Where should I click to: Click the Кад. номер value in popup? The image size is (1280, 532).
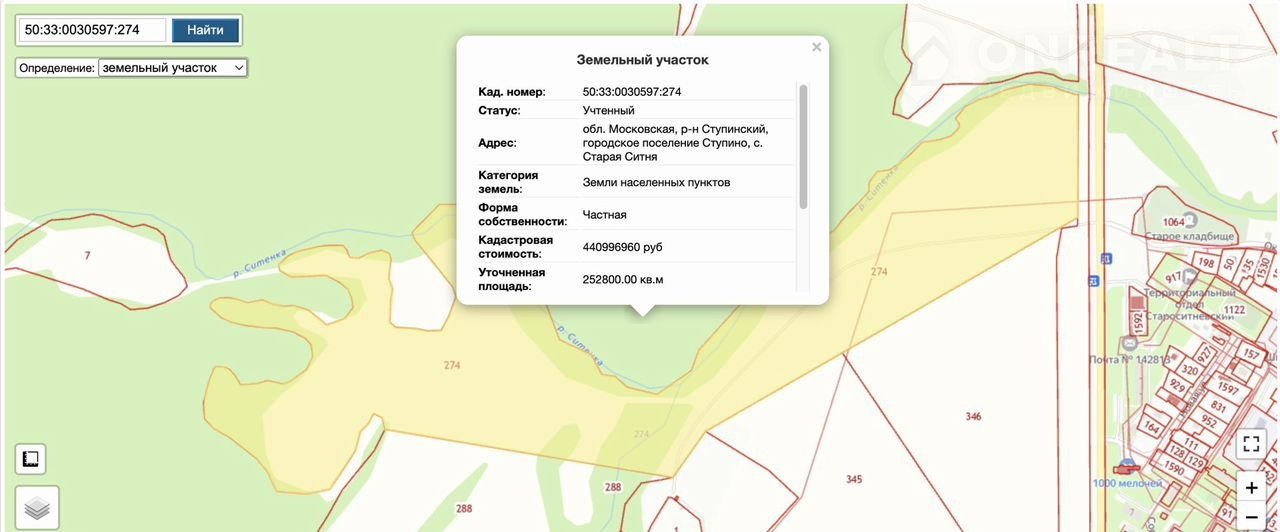point(631,92)
